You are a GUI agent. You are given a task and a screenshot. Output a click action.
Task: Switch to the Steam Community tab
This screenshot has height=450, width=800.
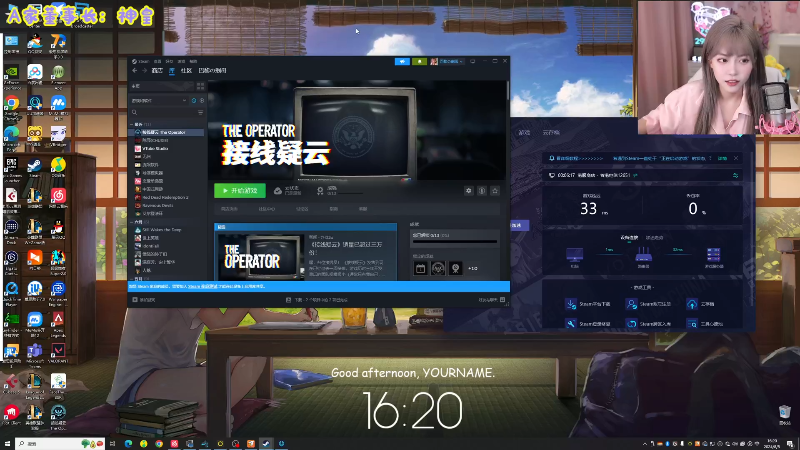pyautogui.click(x=186, y=70)
